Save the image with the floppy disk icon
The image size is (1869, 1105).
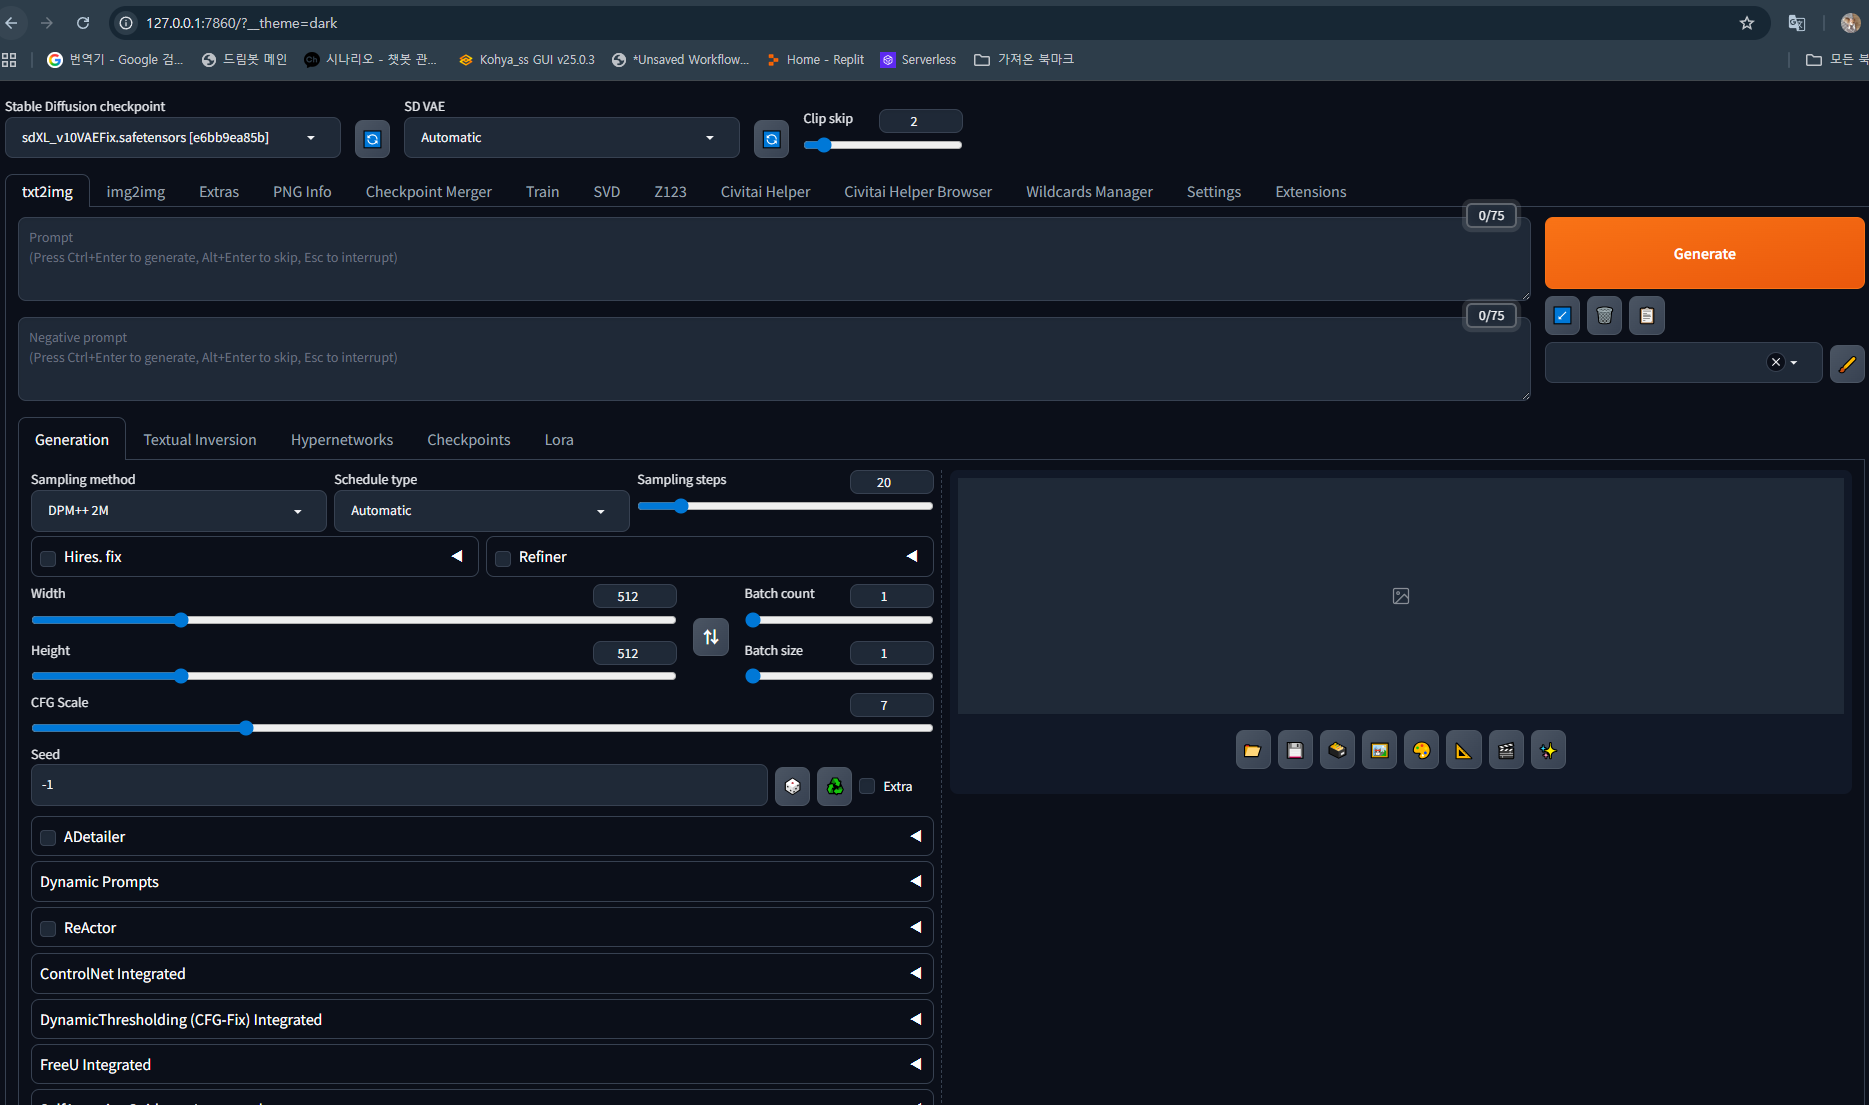pyautogui.click(x=1295, y=750)
